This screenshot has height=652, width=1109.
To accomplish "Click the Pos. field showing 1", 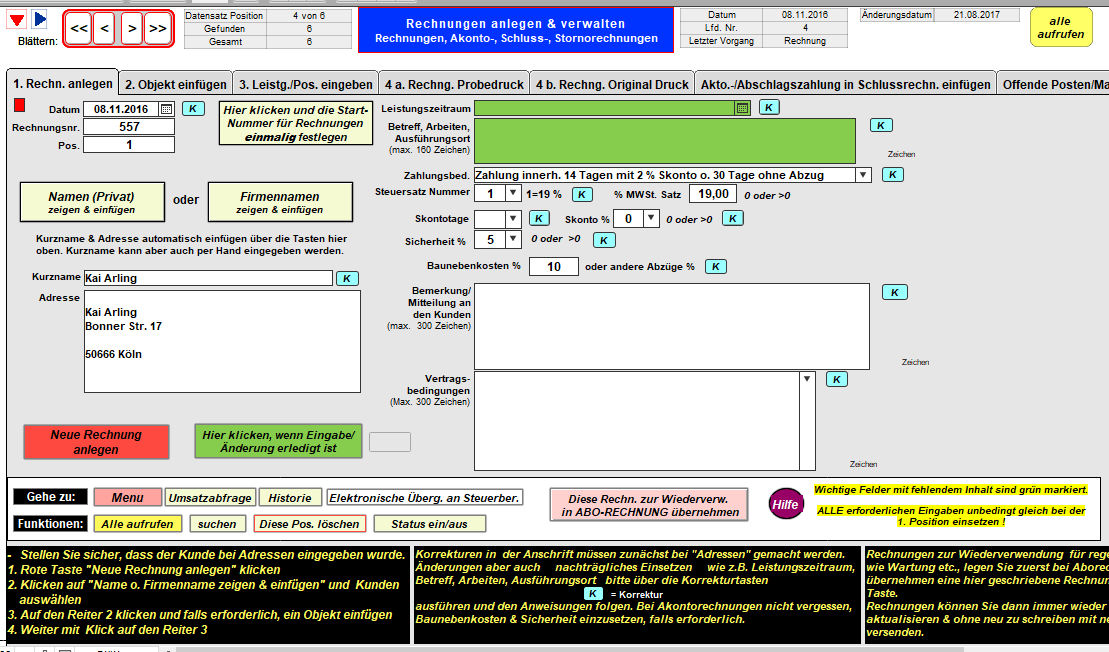I will (129, 144).
